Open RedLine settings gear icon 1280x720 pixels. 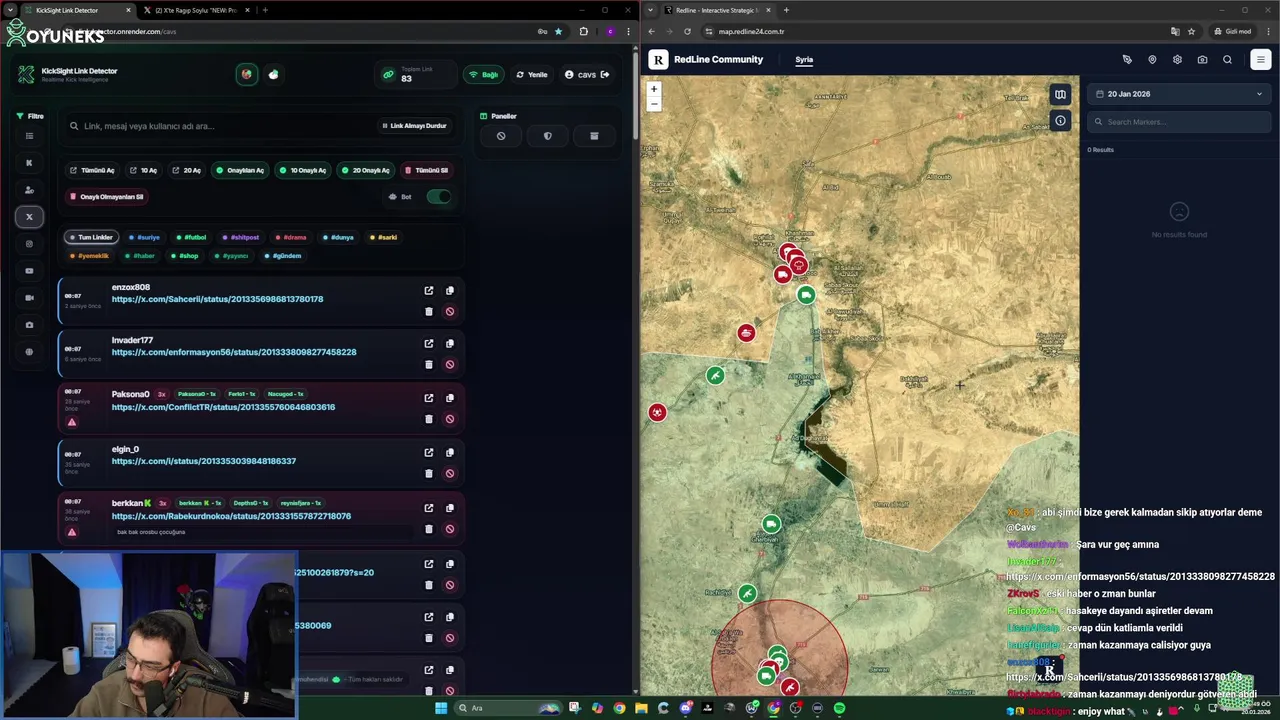(1177, 60)
